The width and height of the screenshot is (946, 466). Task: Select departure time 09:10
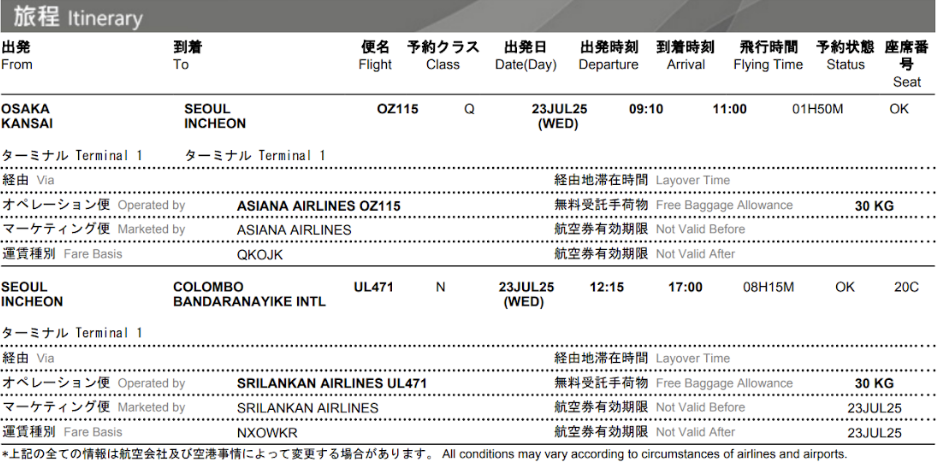pyautogui.click(x=646, y=109)
